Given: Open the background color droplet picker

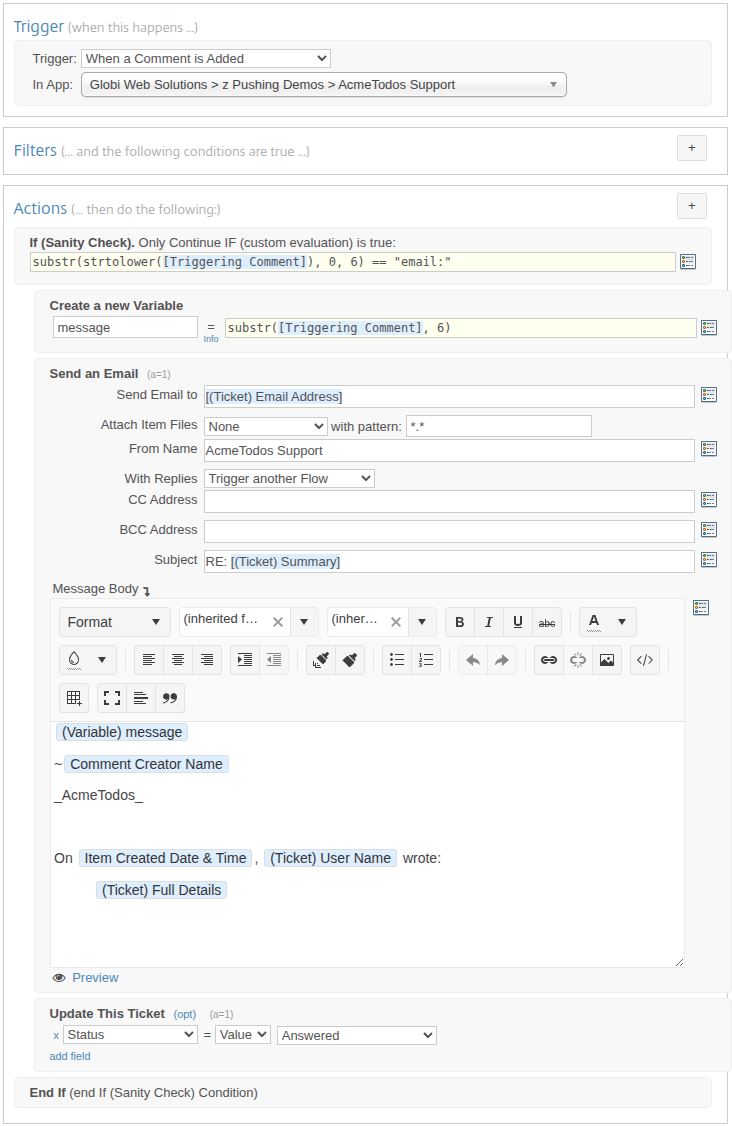Looking at the screenshot, I should [87, 660].
